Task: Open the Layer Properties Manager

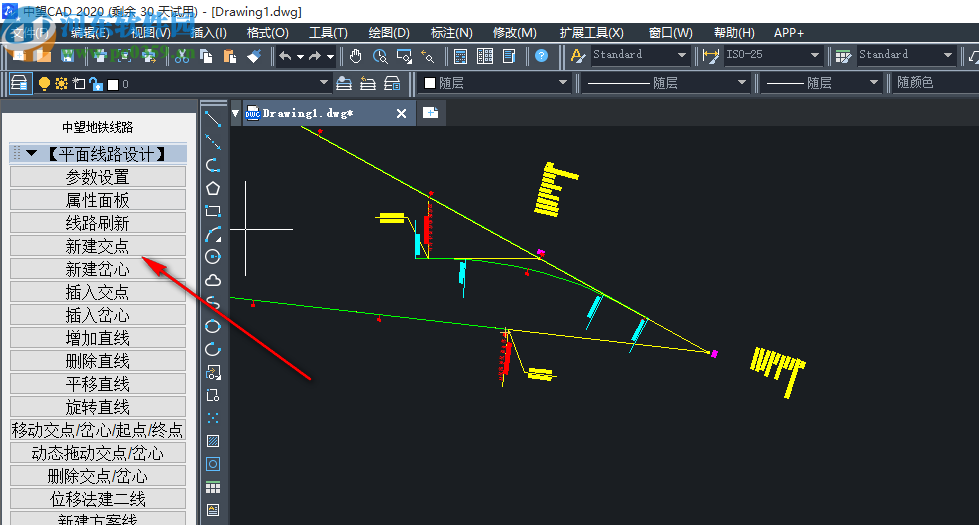Action: click(x=19, y=83)
